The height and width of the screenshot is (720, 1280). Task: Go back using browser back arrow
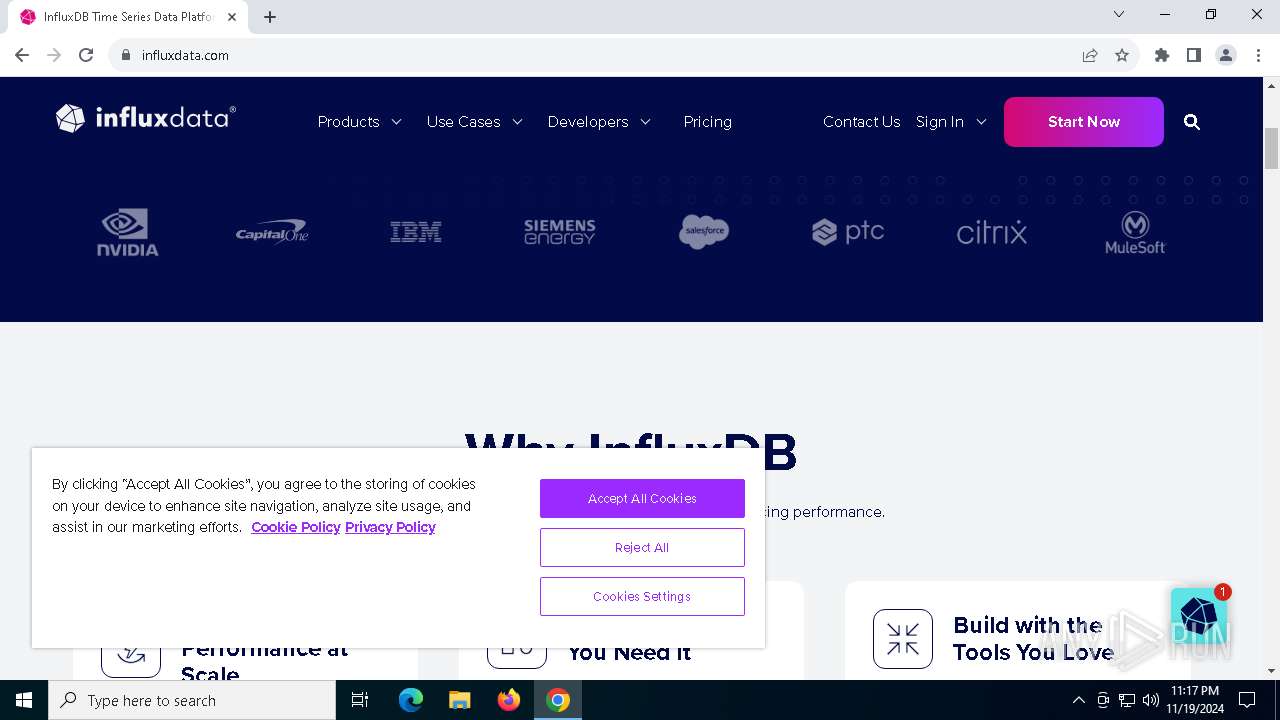22,55
